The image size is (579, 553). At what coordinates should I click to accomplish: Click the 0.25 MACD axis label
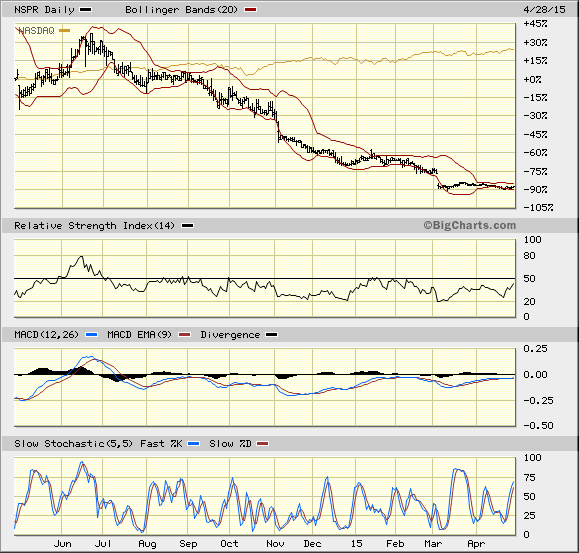535,348
